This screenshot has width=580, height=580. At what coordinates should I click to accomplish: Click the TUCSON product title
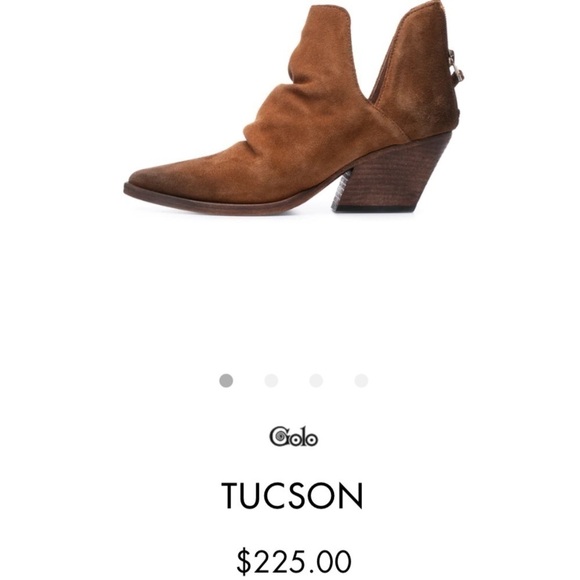(x=292, y=496)
